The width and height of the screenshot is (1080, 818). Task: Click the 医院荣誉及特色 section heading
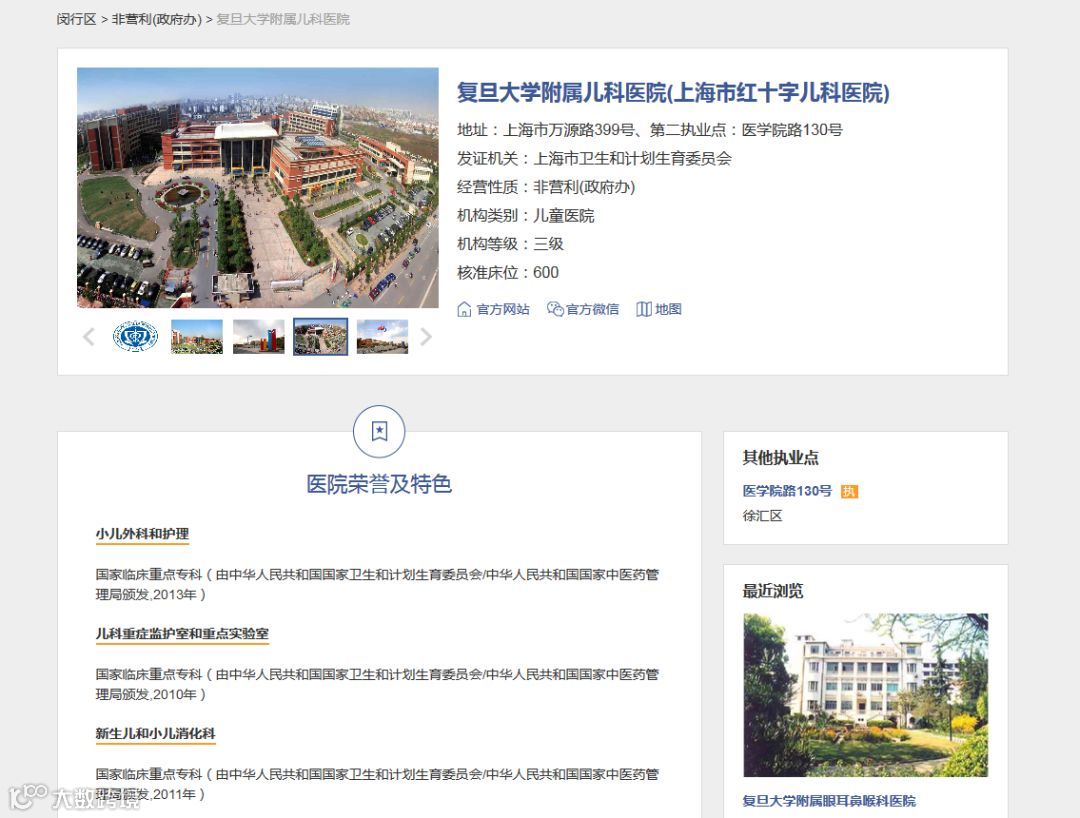(x=379, y=484)
